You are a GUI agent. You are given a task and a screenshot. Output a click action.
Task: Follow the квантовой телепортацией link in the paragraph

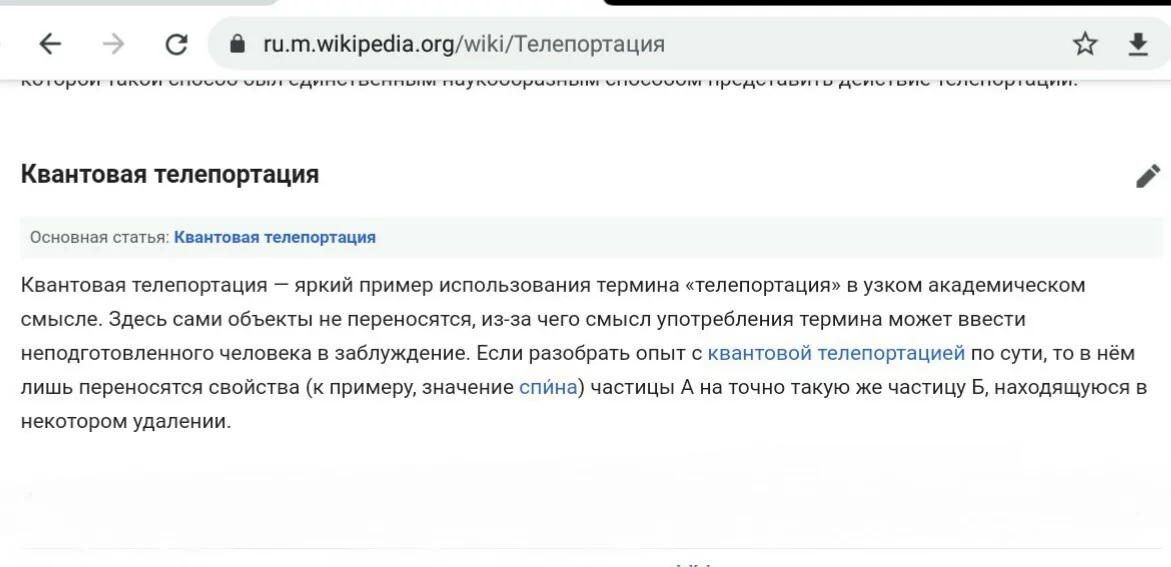[x=836, y=353]
